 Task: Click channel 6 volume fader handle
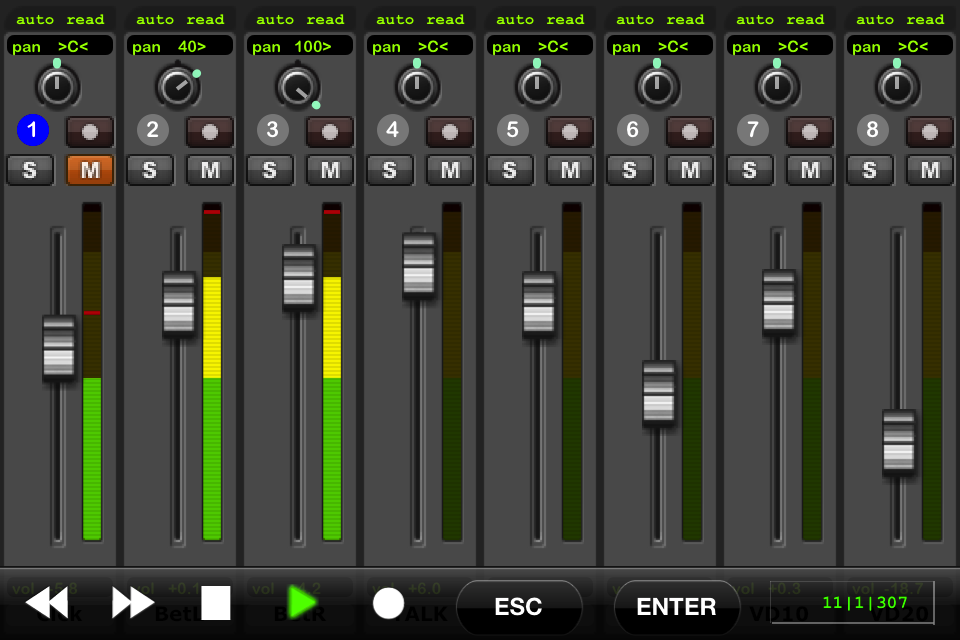[659, 393]
